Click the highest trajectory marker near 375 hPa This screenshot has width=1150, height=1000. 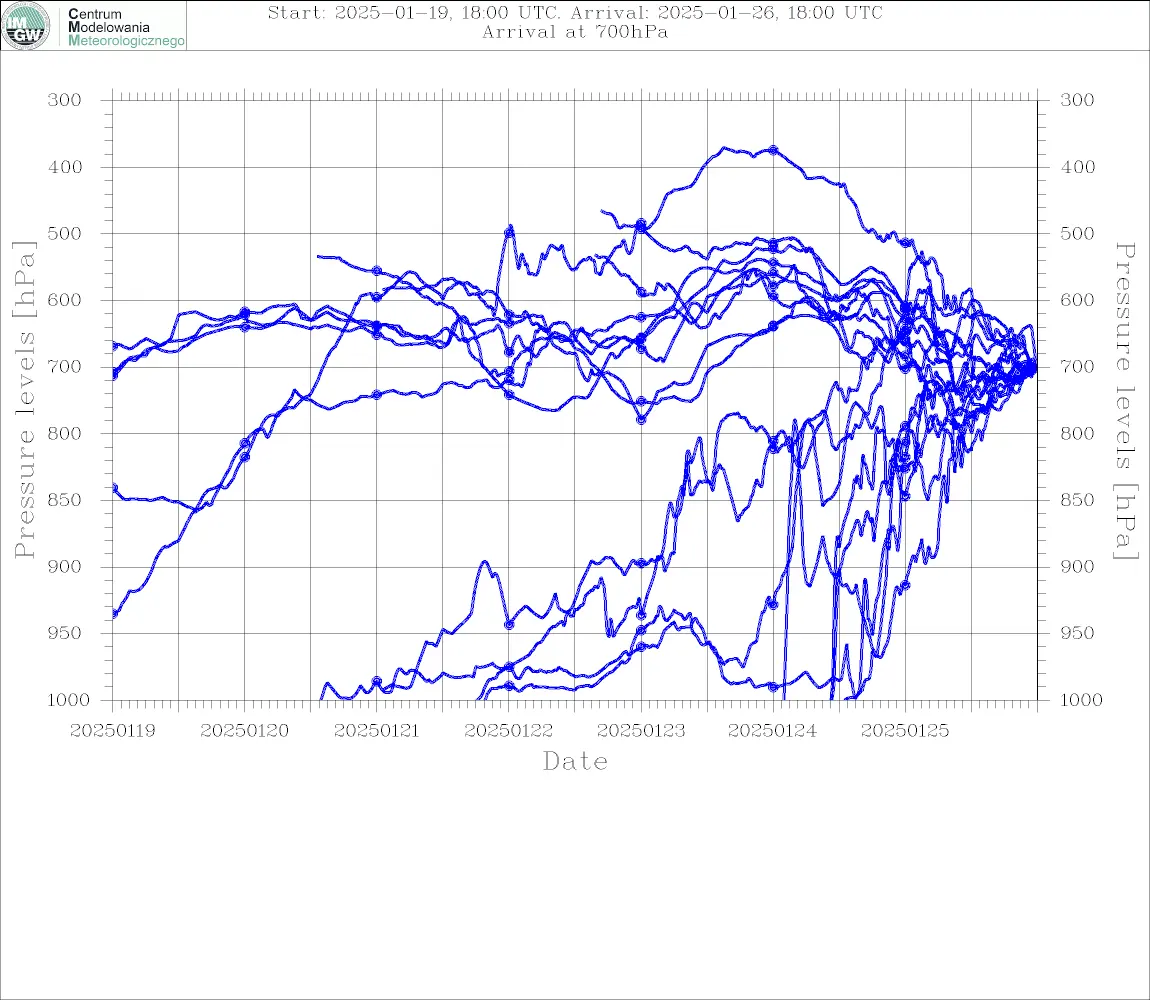click(x=773, y=150)
